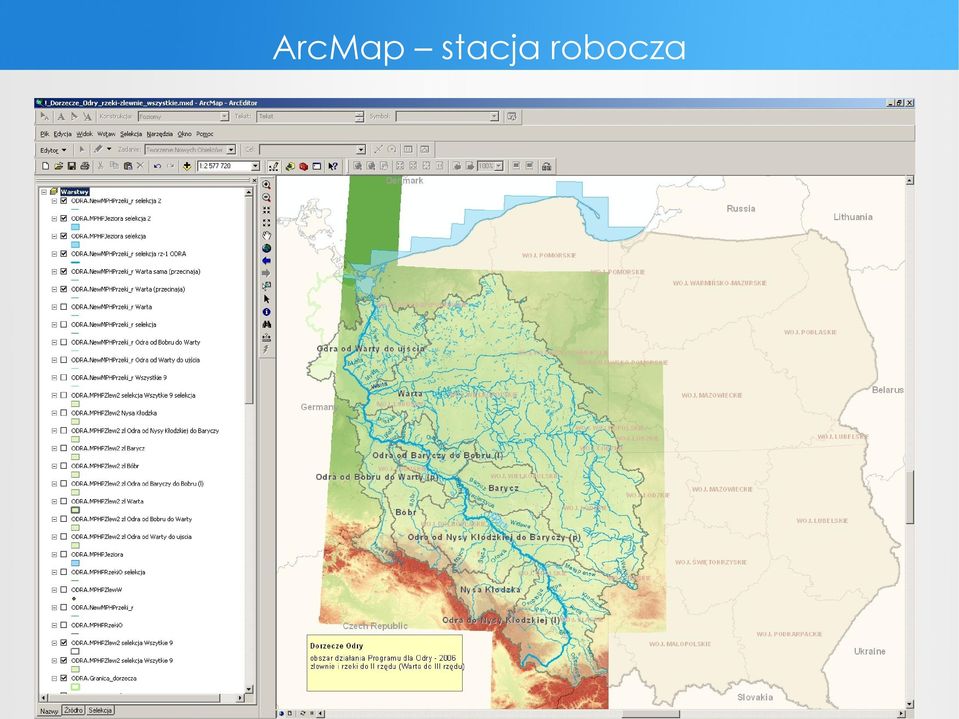Pick the Select Elements arrow tool
Viewport: 959px width, 719px height.
click(x=267, y=299)
